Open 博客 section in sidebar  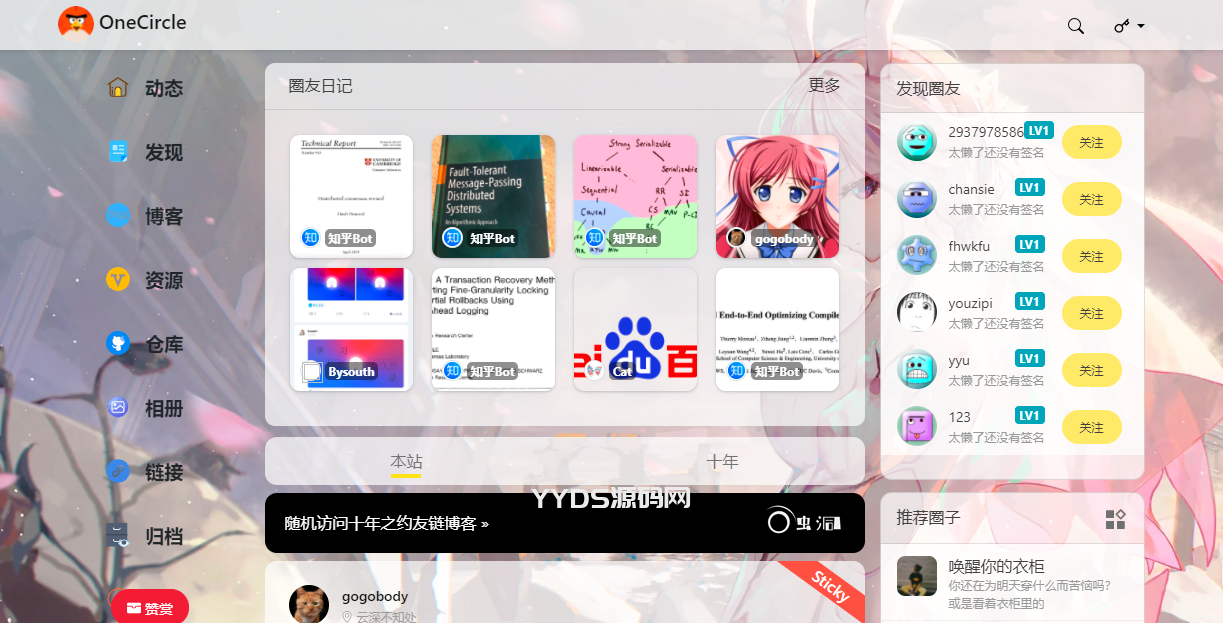coord(118,216)
